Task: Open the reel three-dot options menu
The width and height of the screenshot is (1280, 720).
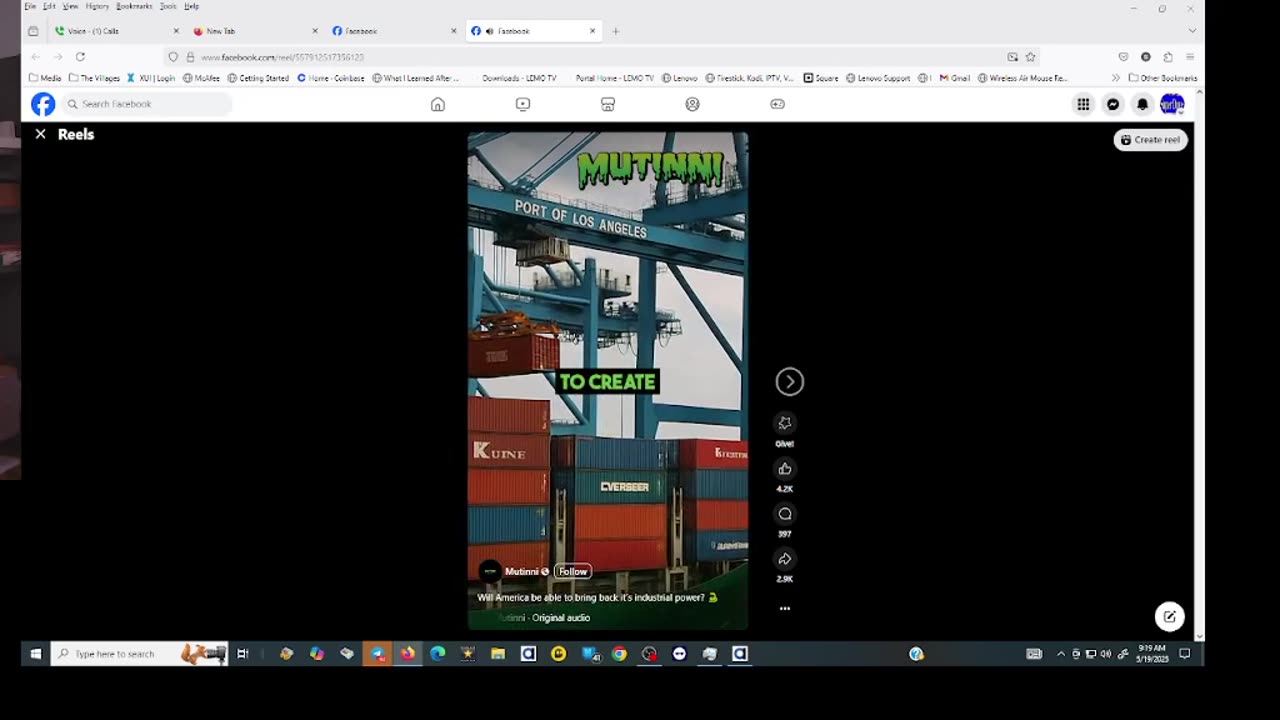Action: (785, 608)
